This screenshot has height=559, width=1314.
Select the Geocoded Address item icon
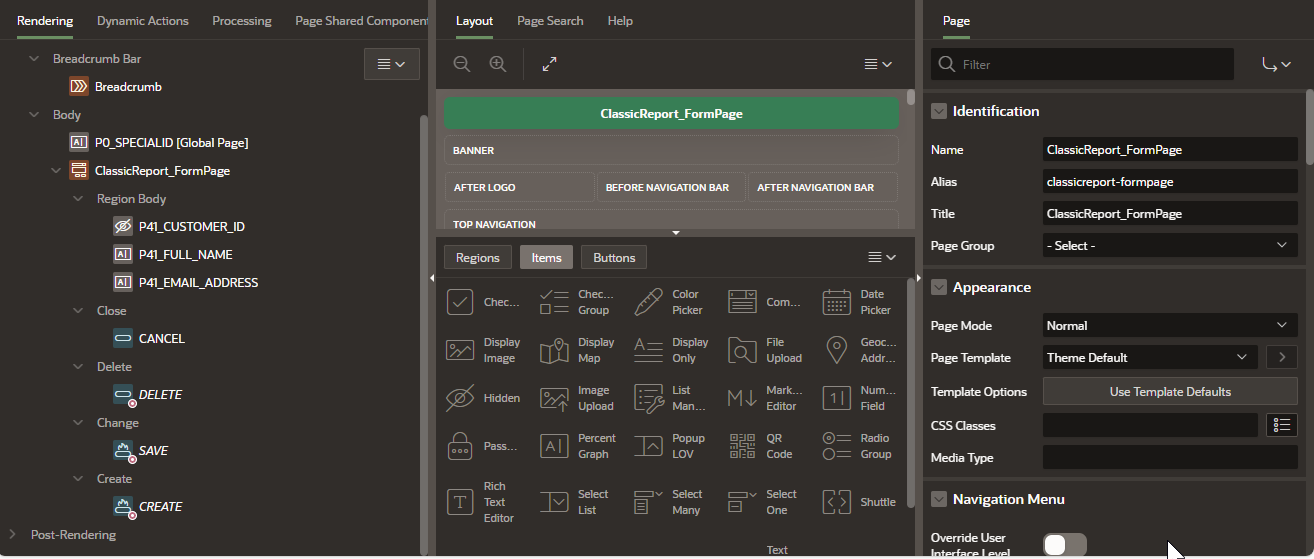[837, 350]
